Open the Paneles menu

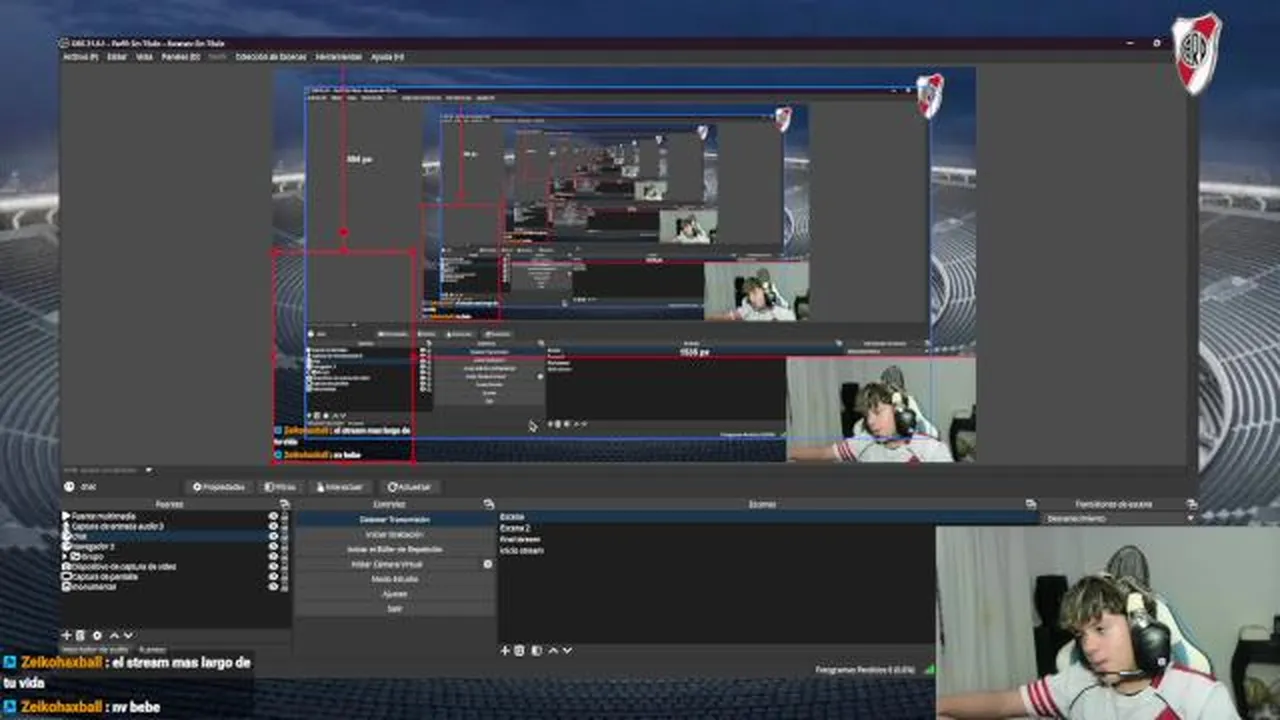(181, 57)
